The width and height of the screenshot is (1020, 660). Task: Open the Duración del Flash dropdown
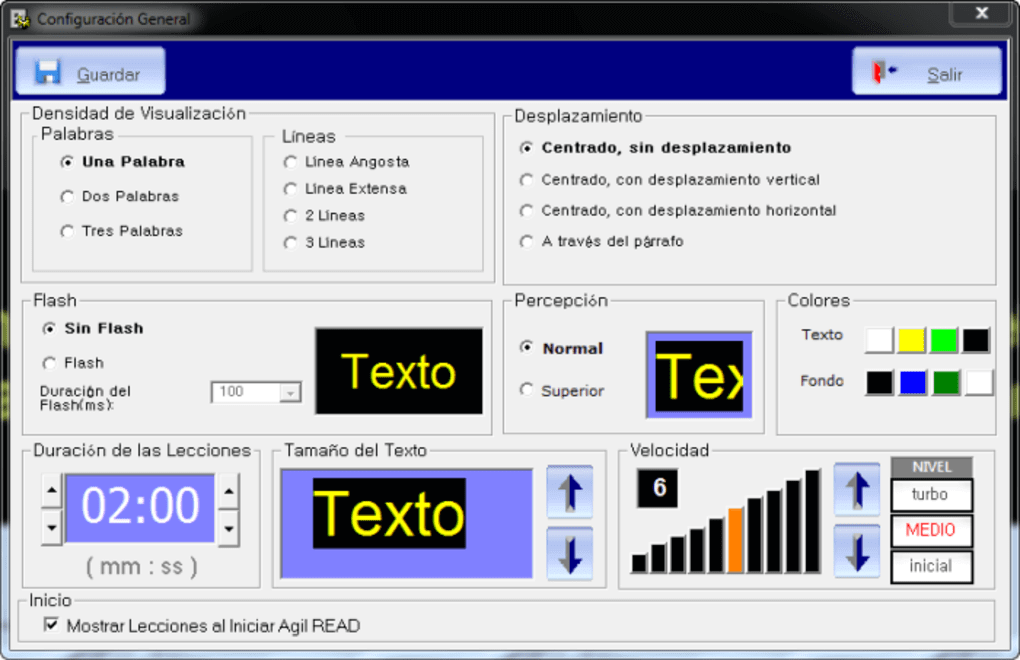click(x=290, y=393)
